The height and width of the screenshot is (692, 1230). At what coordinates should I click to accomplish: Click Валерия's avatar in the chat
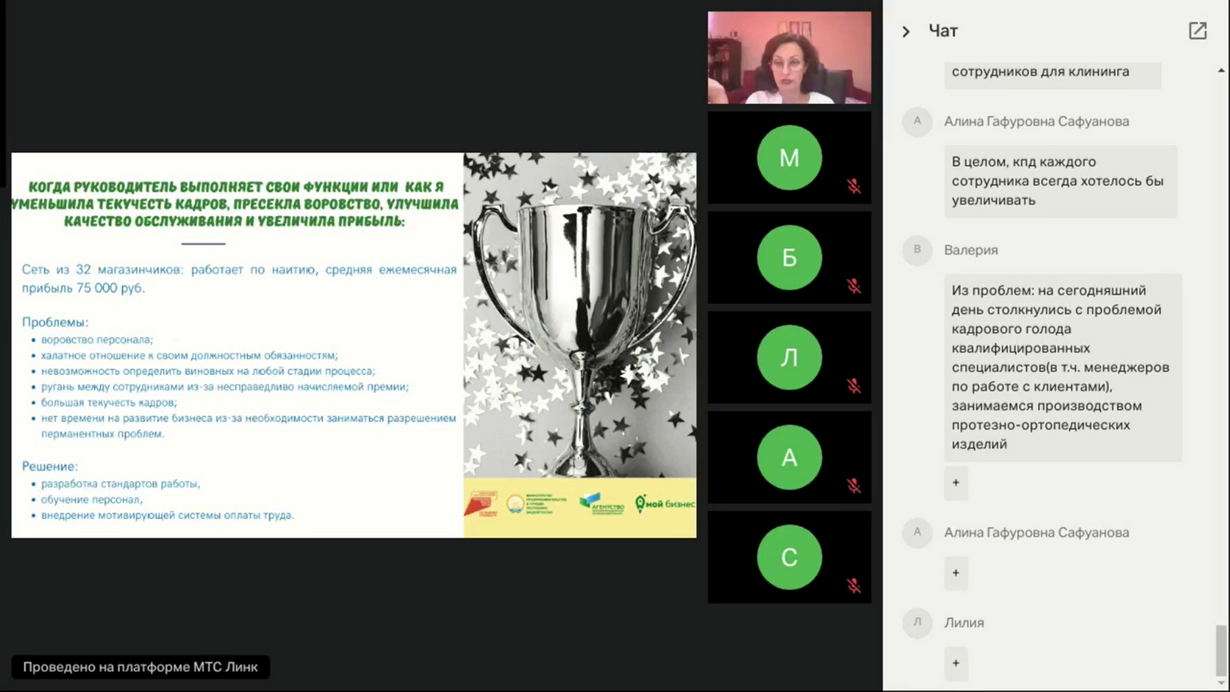coord(917,250)
